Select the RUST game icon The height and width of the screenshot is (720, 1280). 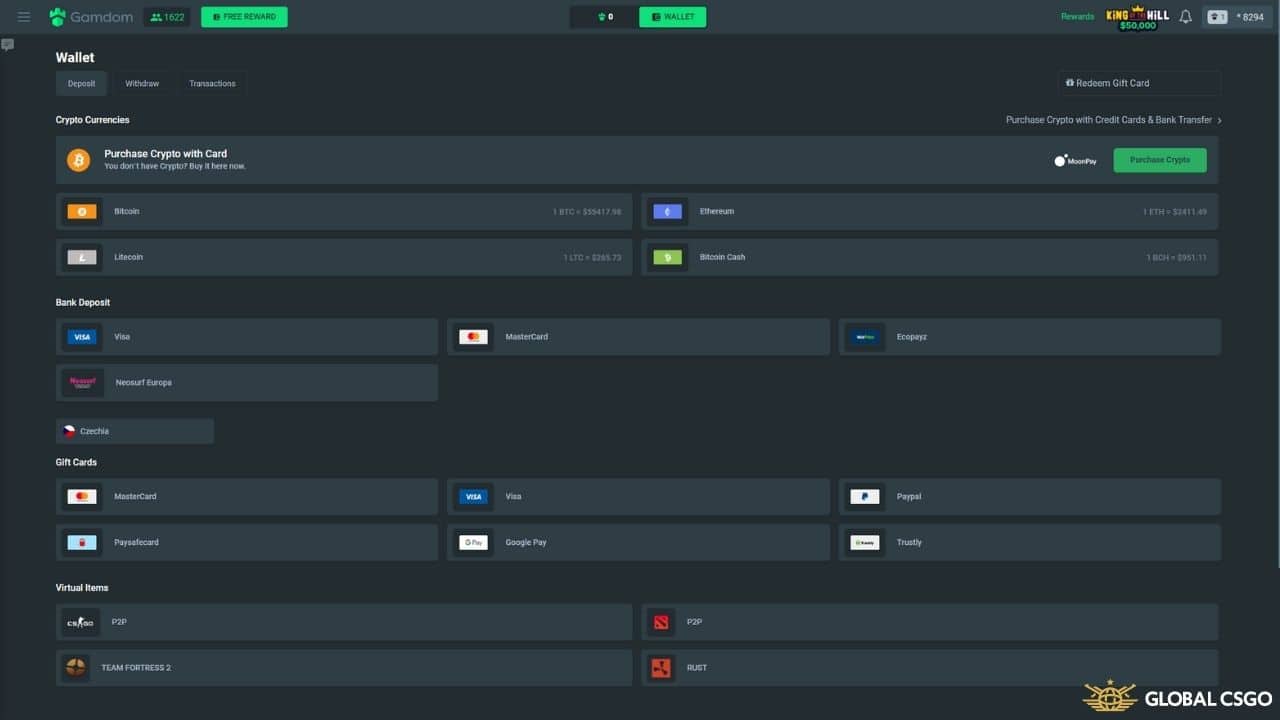coord(660,668)
